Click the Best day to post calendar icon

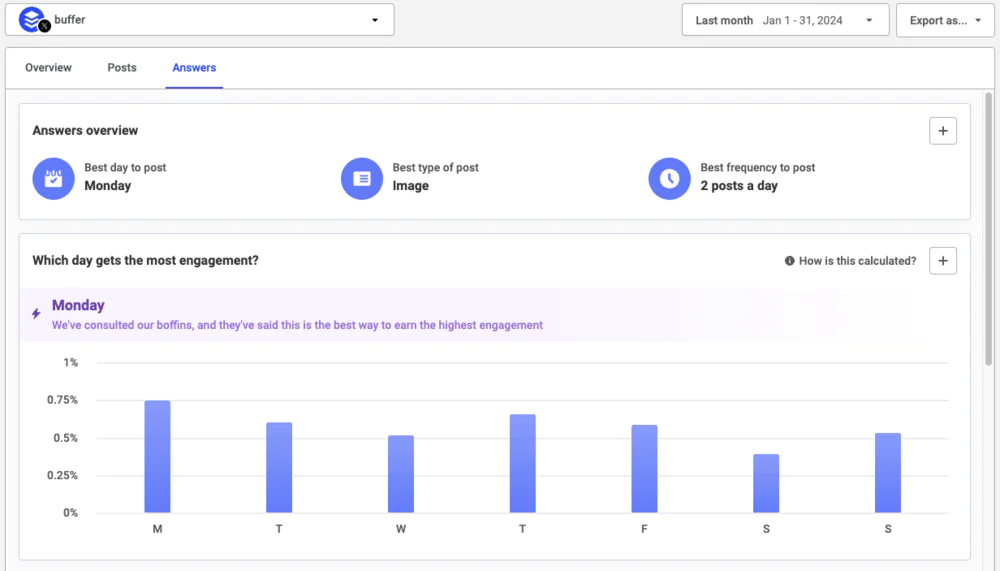(54, 179)
